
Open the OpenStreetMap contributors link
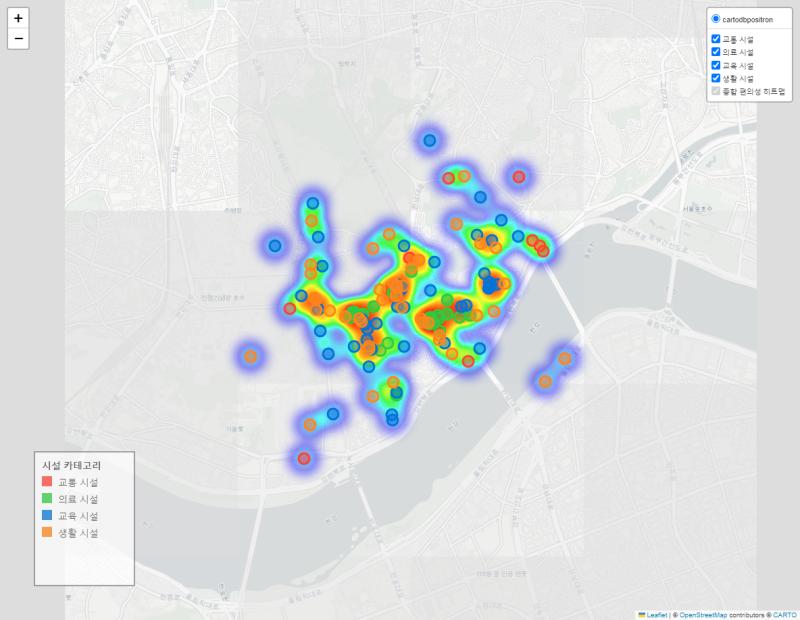[x=703, y=615]
